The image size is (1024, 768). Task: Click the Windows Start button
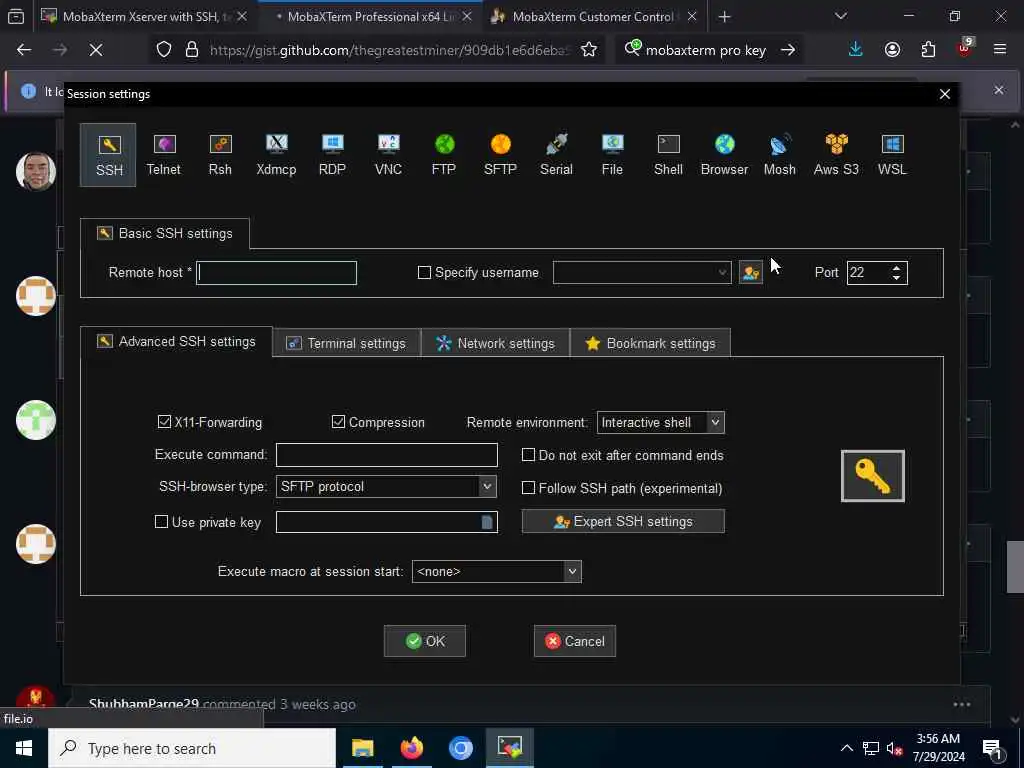[24, 748]
